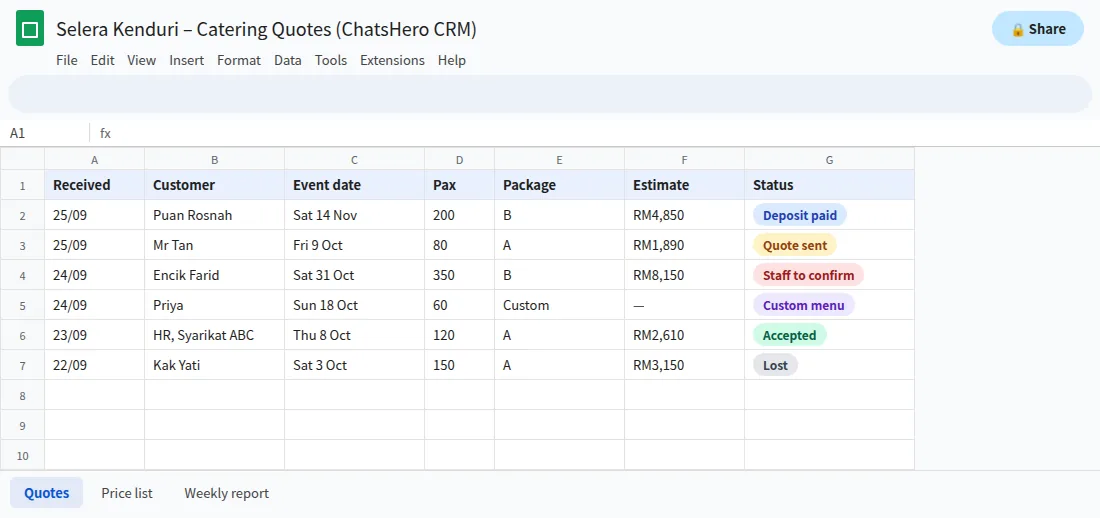Open the Extensions menu

392,60
